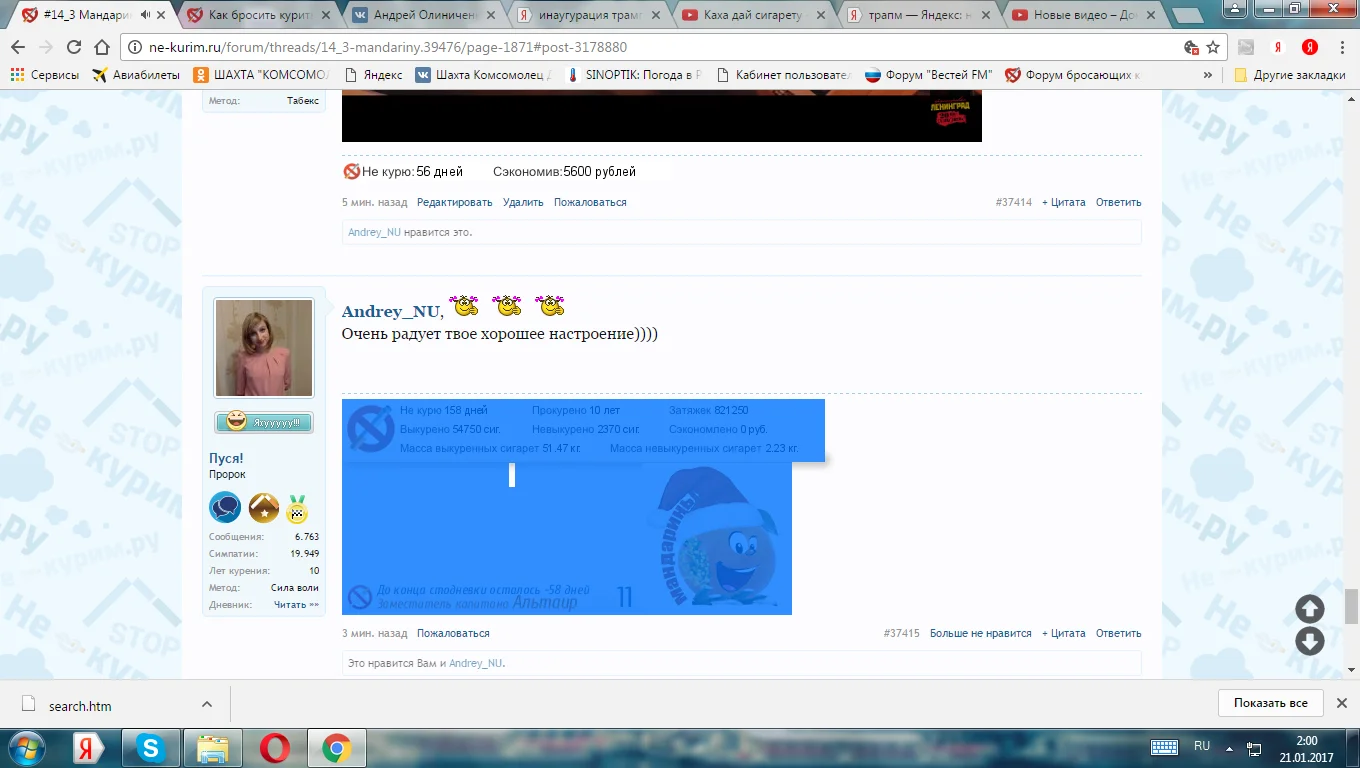The width and height of the screenshot is (1360, 768).
Task: Go to home page via house icon
Action: (101, 47)
